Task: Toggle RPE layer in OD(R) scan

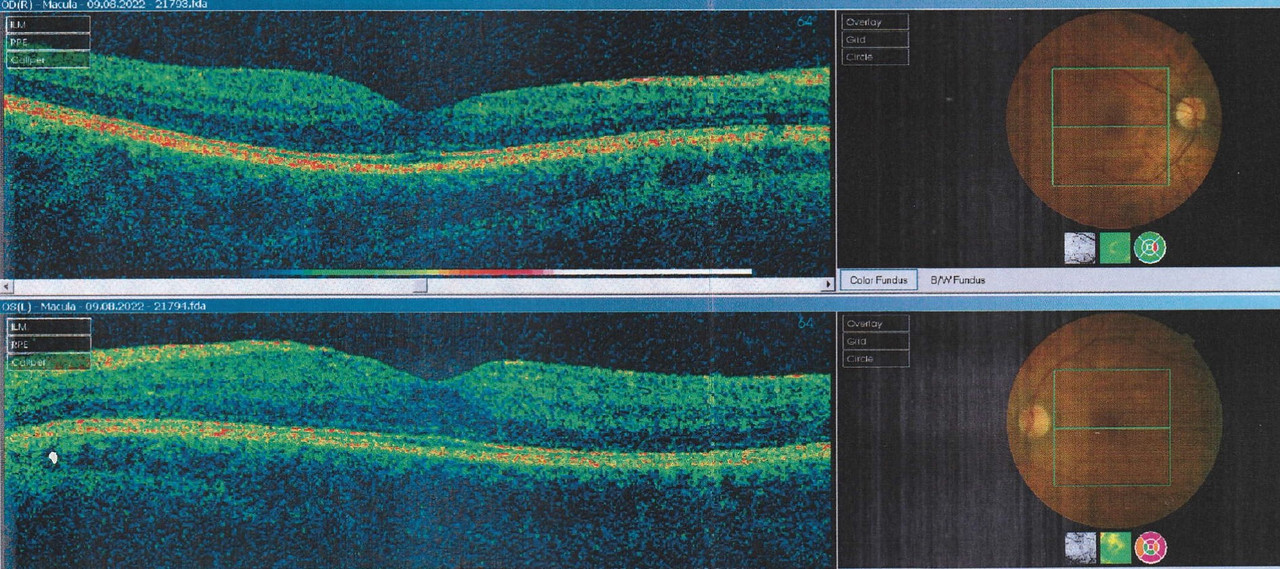Action: point(48,42)
